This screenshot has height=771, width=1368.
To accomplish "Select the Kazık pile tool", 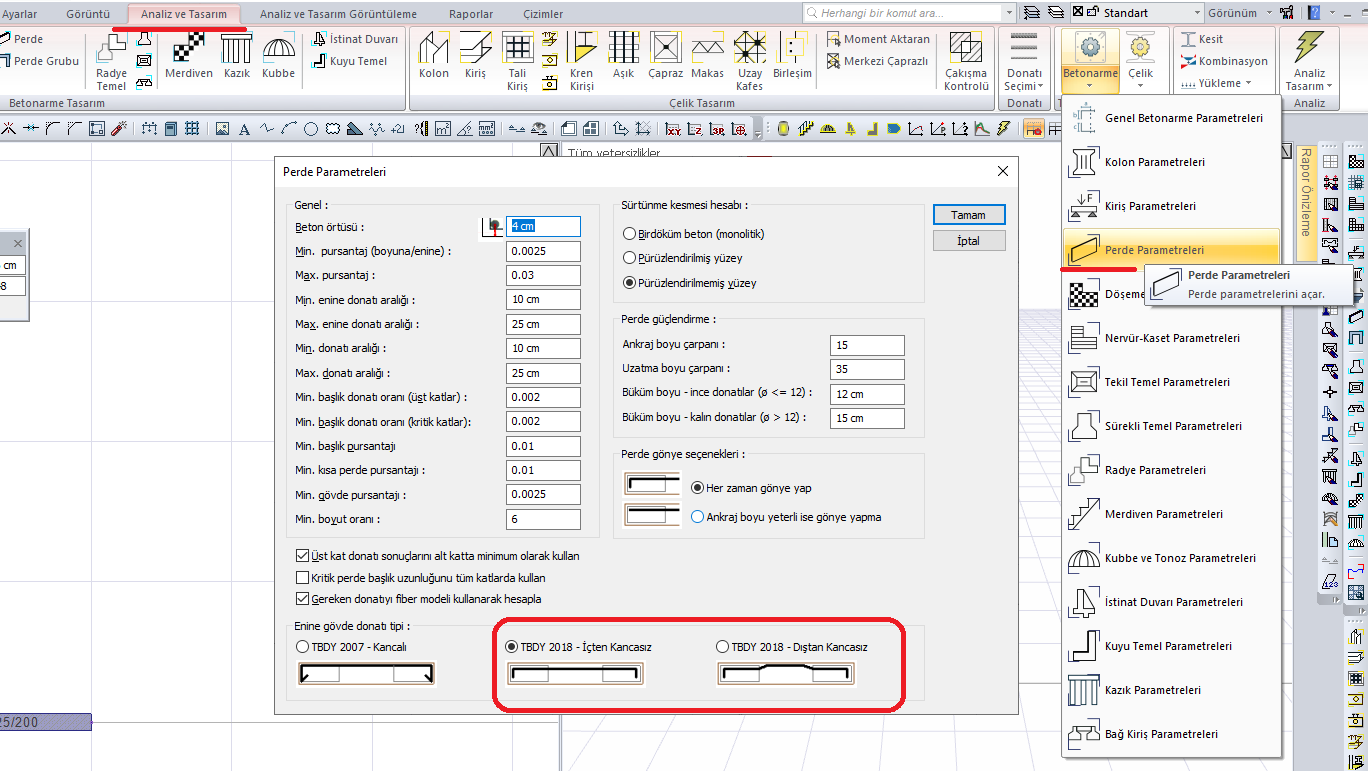I will [x=237, y=56].
